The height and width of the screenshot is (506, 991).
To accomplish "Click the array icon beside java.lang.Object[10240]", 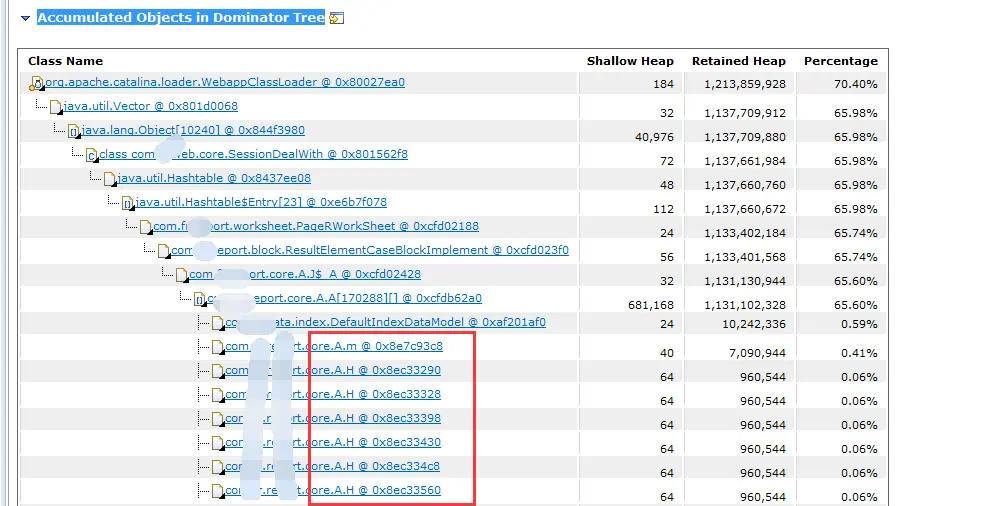I will pos(73,131).
